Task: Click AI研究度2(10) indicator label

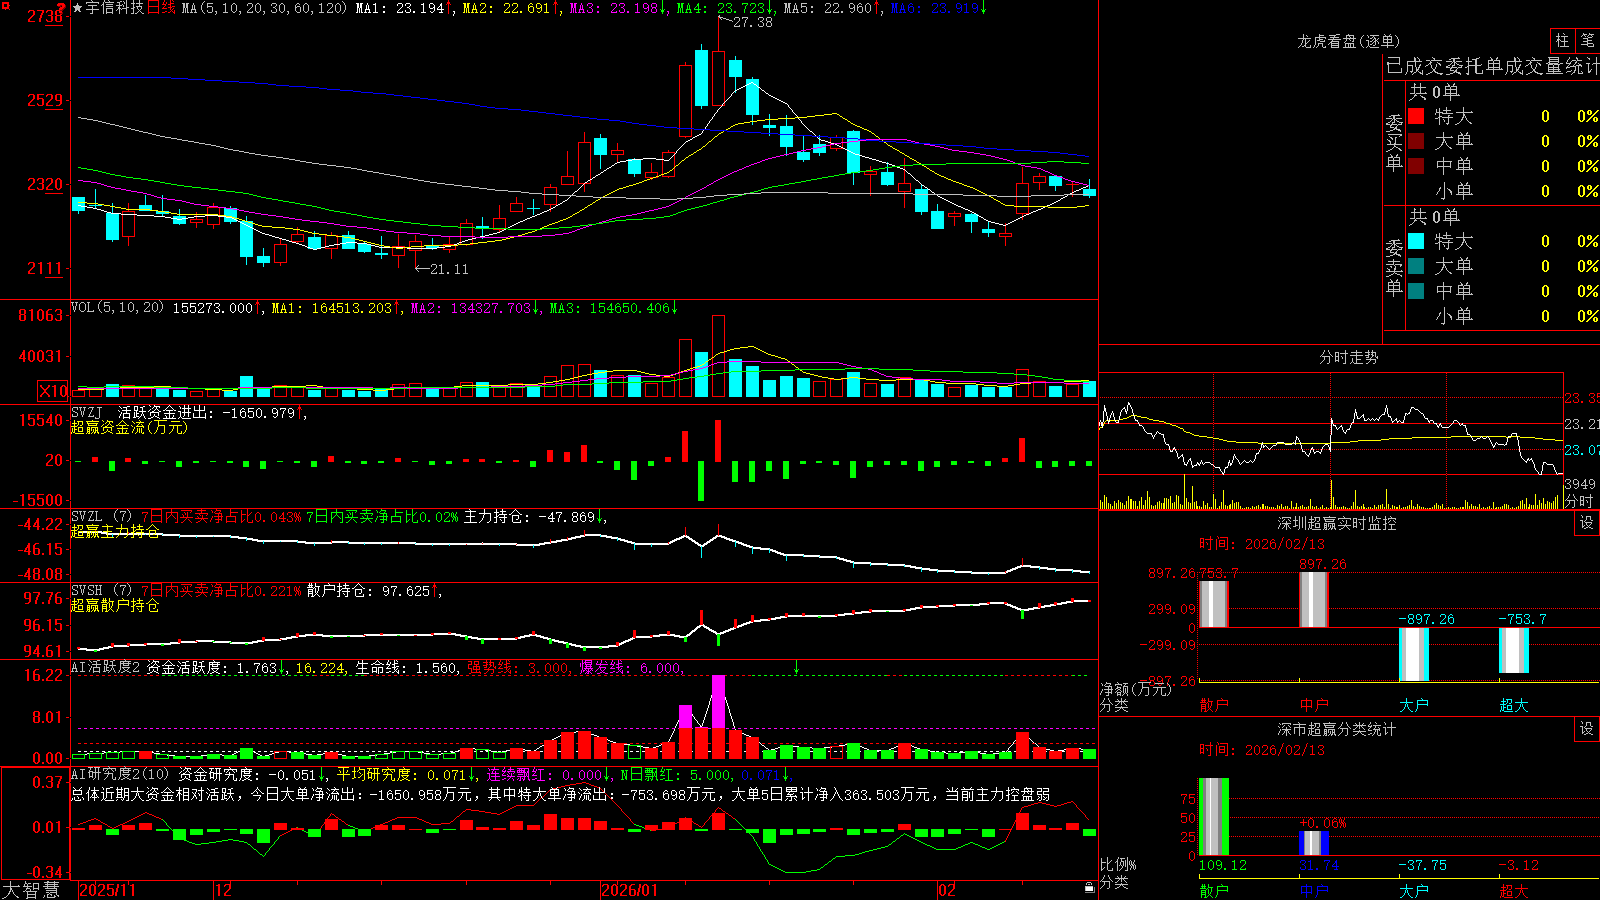Action: [x=120, y=774]
